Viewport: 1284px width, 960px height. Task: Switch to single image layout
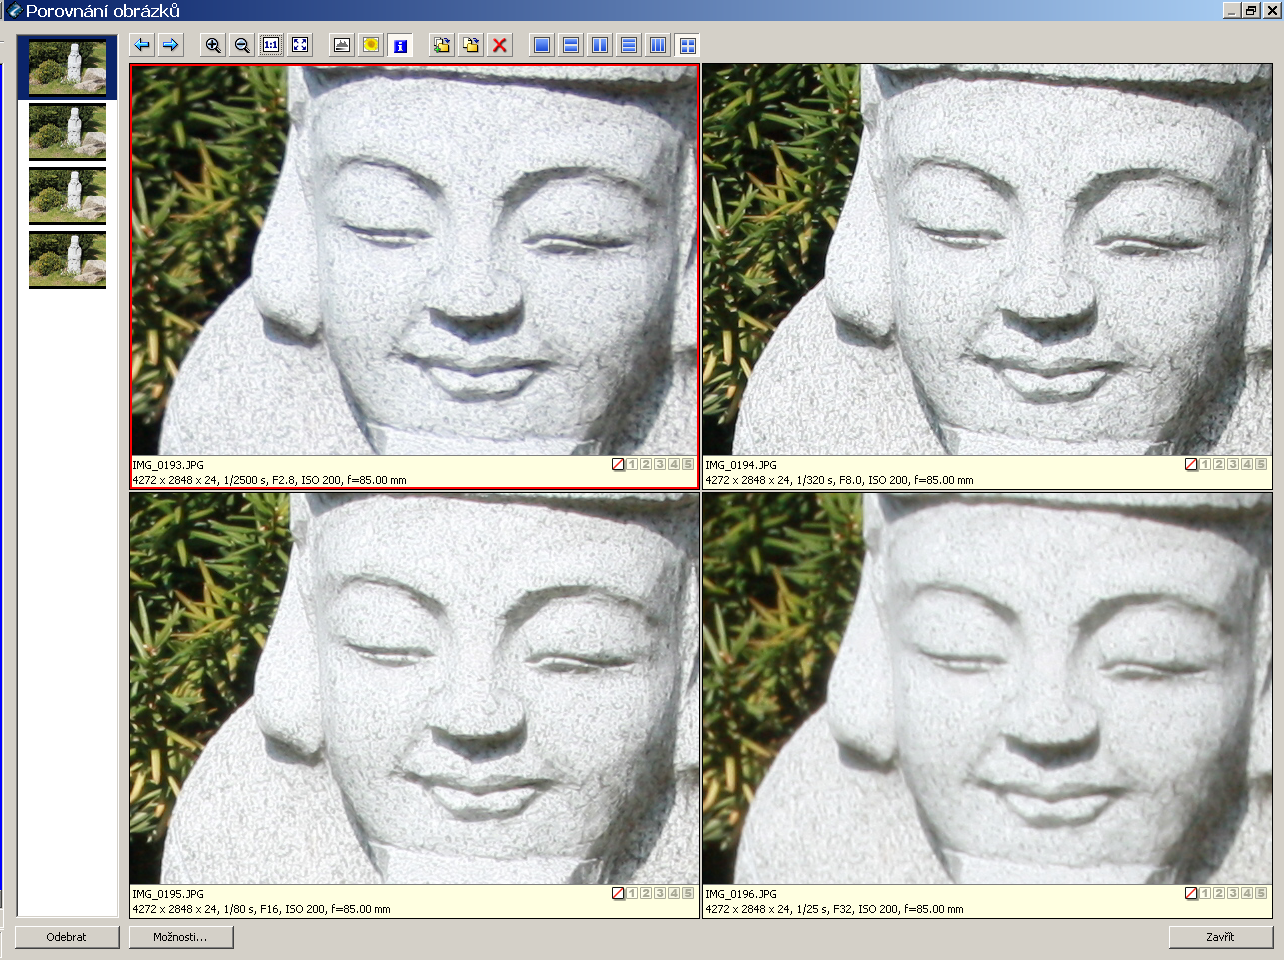click(542, 45)
